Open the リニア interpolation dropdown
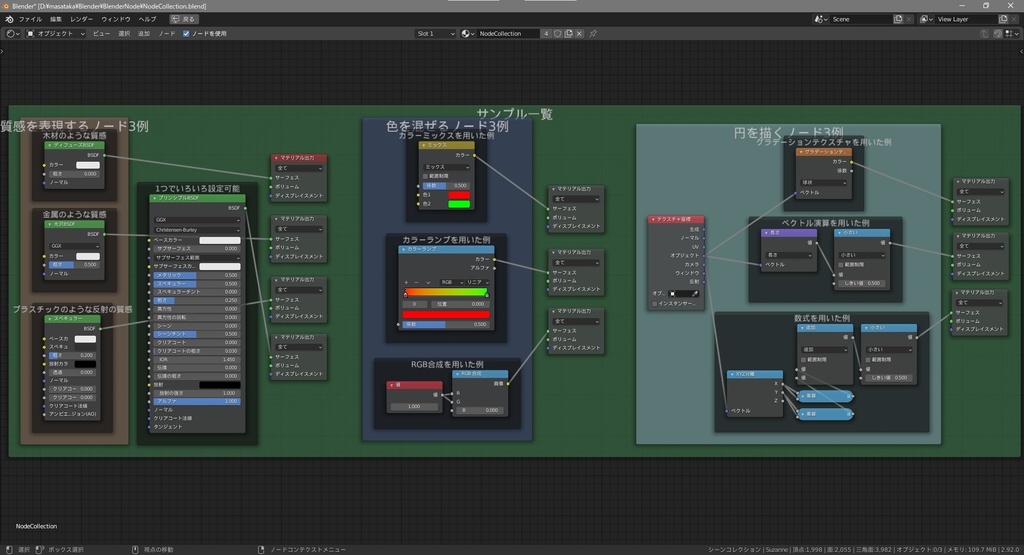 [x=477, y=282]
